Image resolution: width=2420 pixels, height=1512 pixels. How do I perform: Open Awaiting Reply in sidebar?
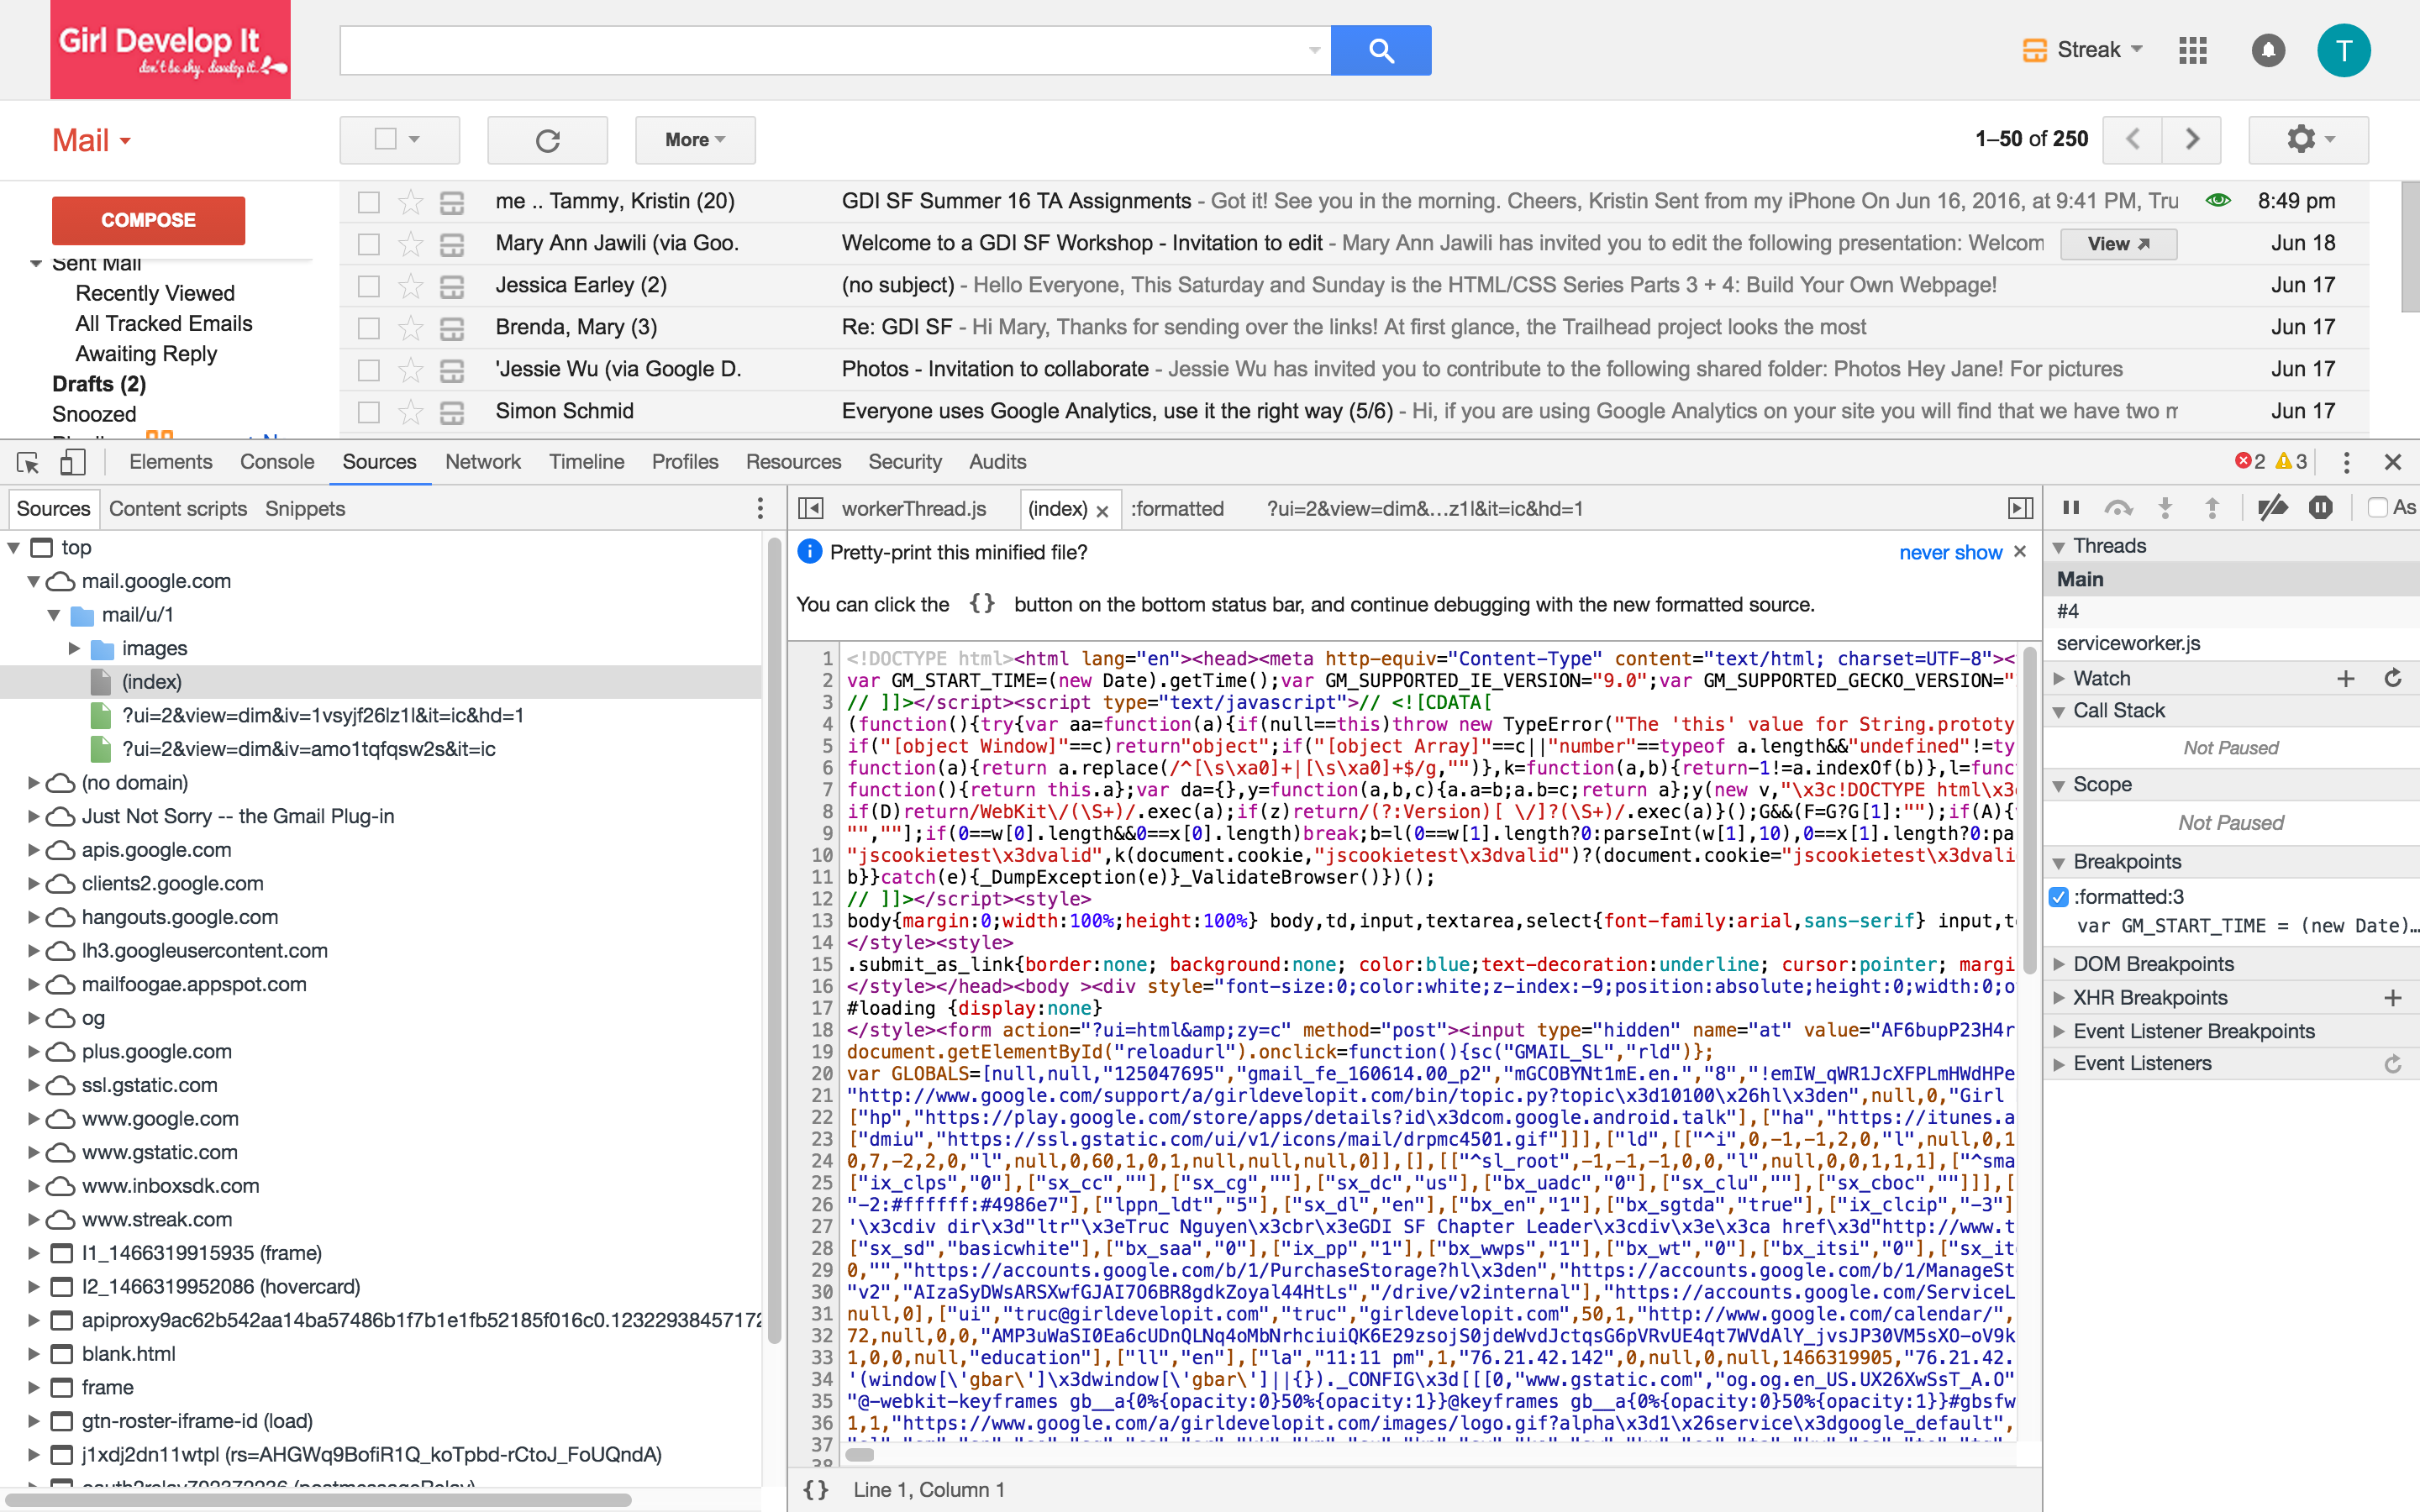[146, 354]
